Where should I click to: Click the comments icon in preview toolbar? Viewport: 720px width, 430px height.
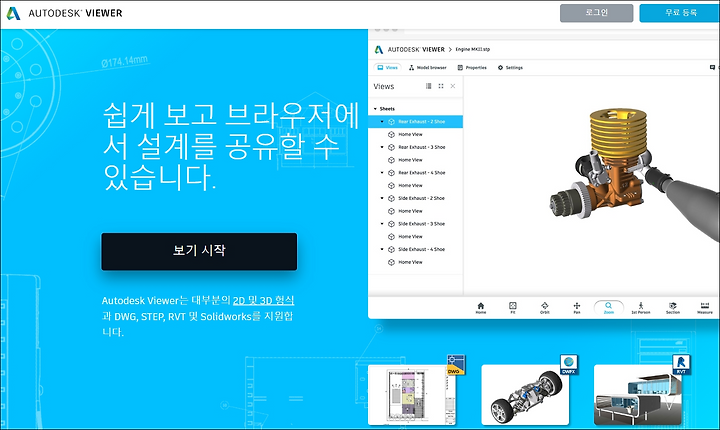(712, 68)
